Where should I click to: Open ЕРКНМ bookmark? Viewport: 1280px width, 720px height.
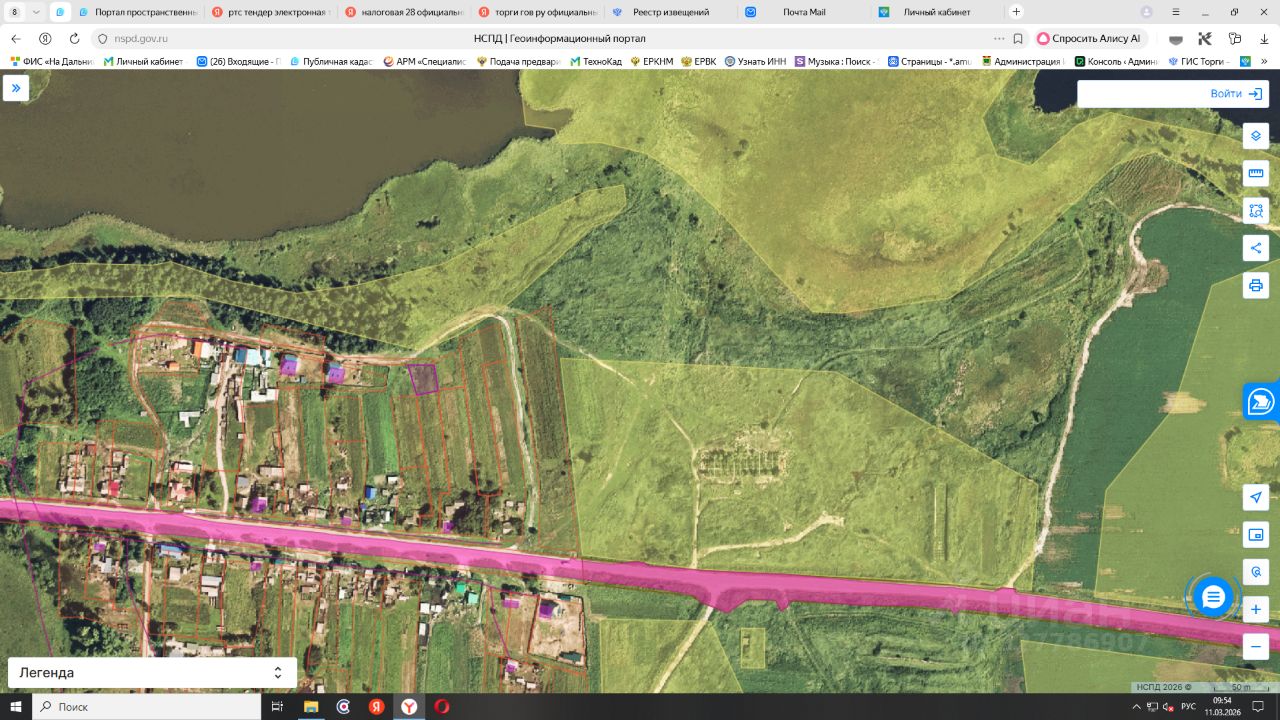click(x=652, y=61)
